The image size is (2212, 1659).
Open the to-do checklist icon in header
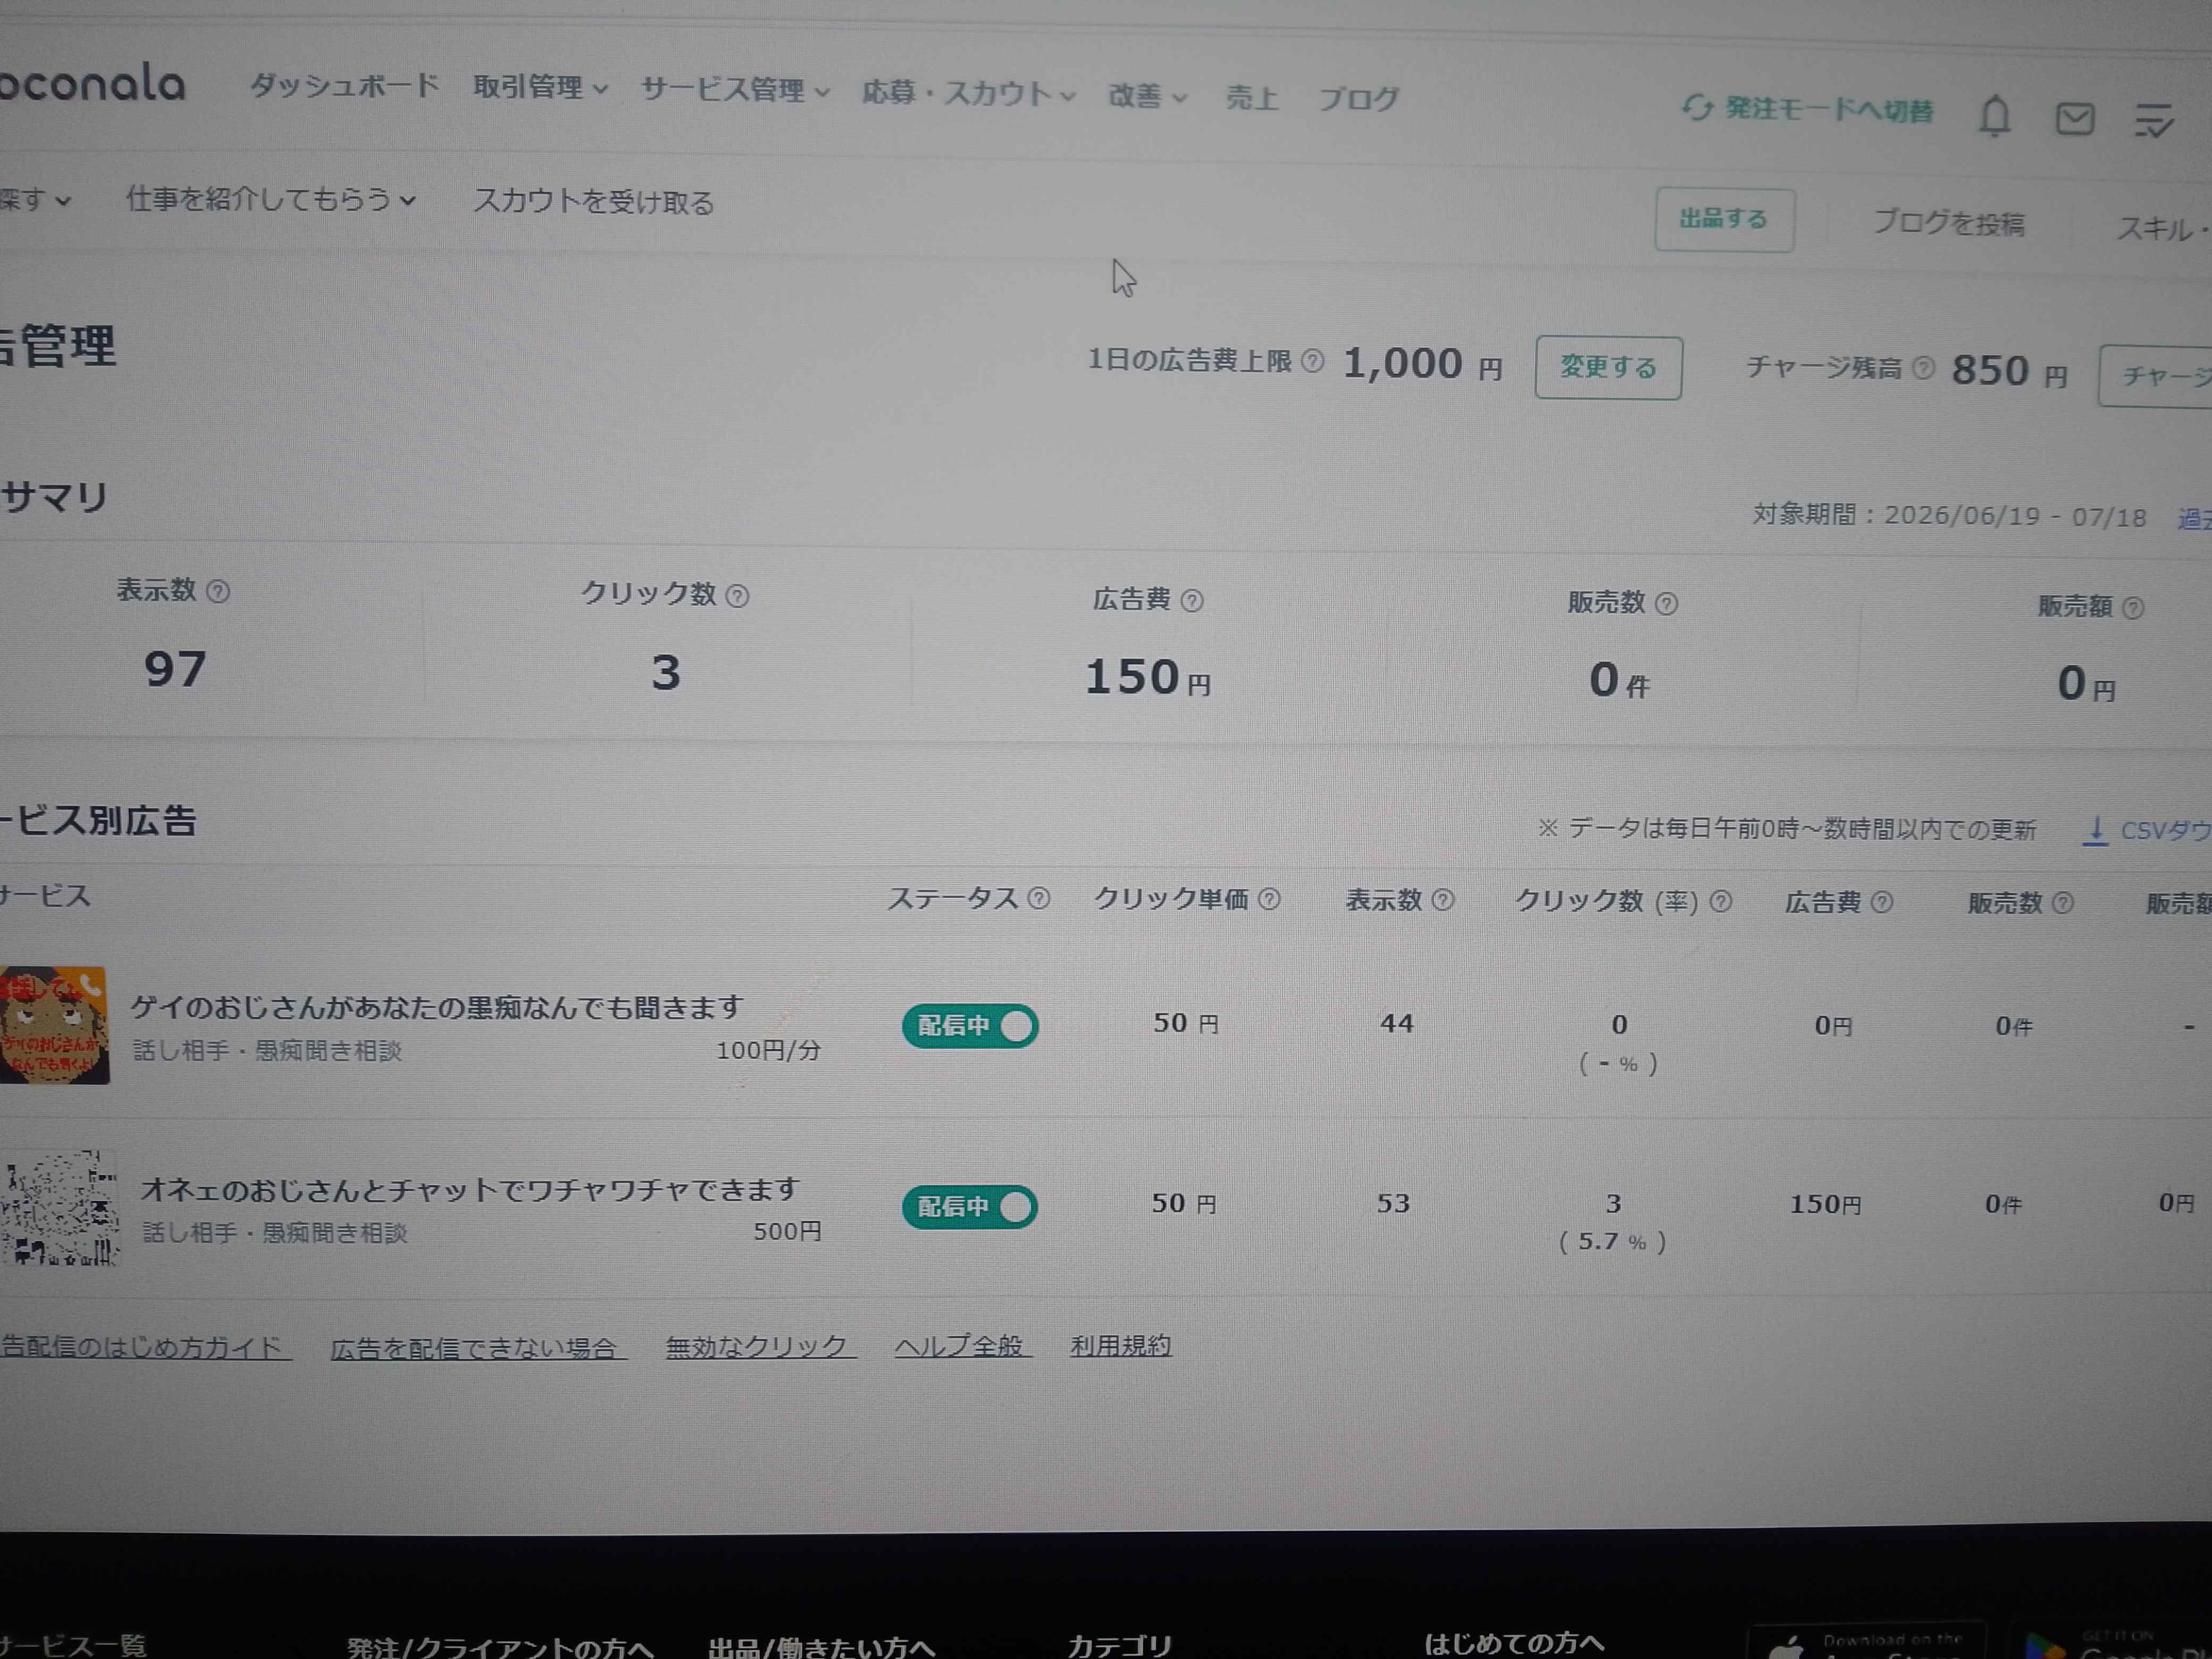(2154, 121)
